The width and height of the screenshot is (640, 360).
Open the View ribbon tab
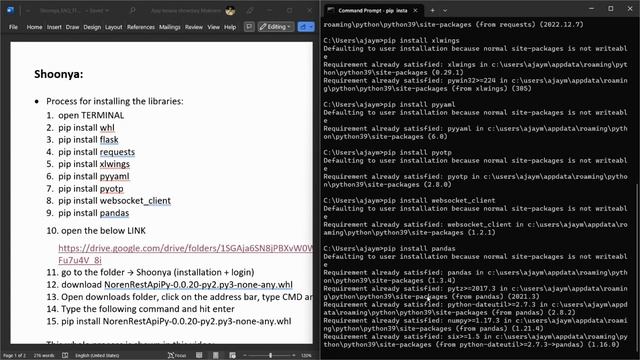(213, 27)
